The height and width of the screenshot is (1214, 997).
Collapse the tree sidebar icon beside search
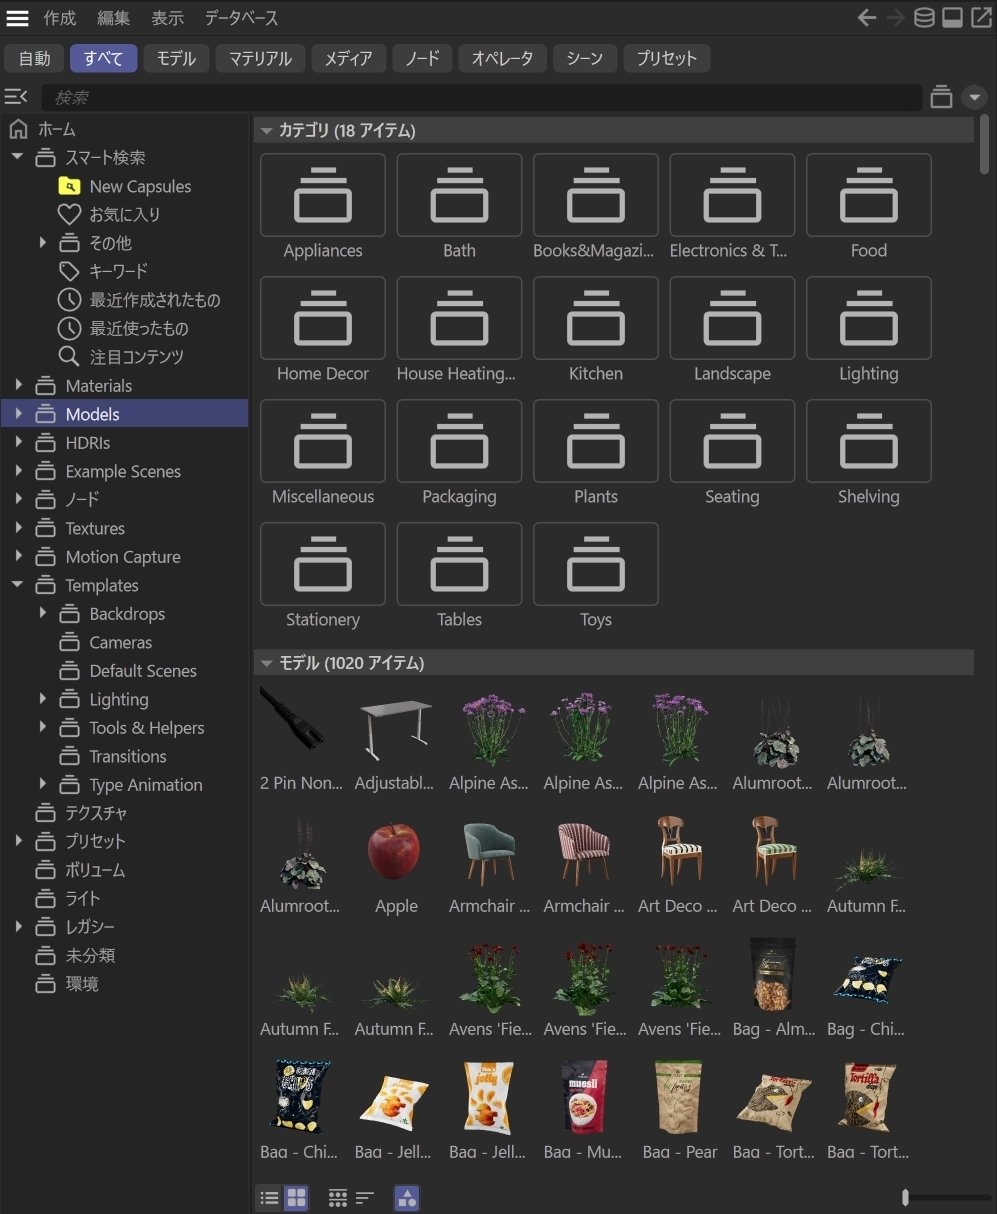(x=16, y=97)
